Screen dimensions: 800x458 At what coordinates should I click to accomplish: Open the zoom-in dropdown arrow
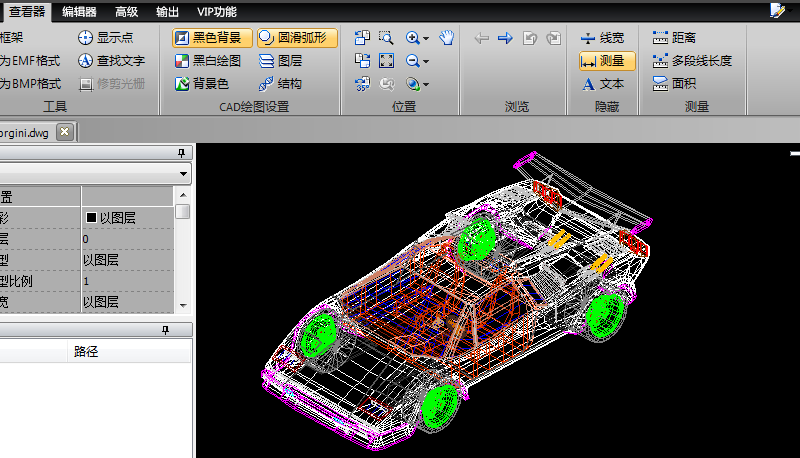(x=426, y=38)
